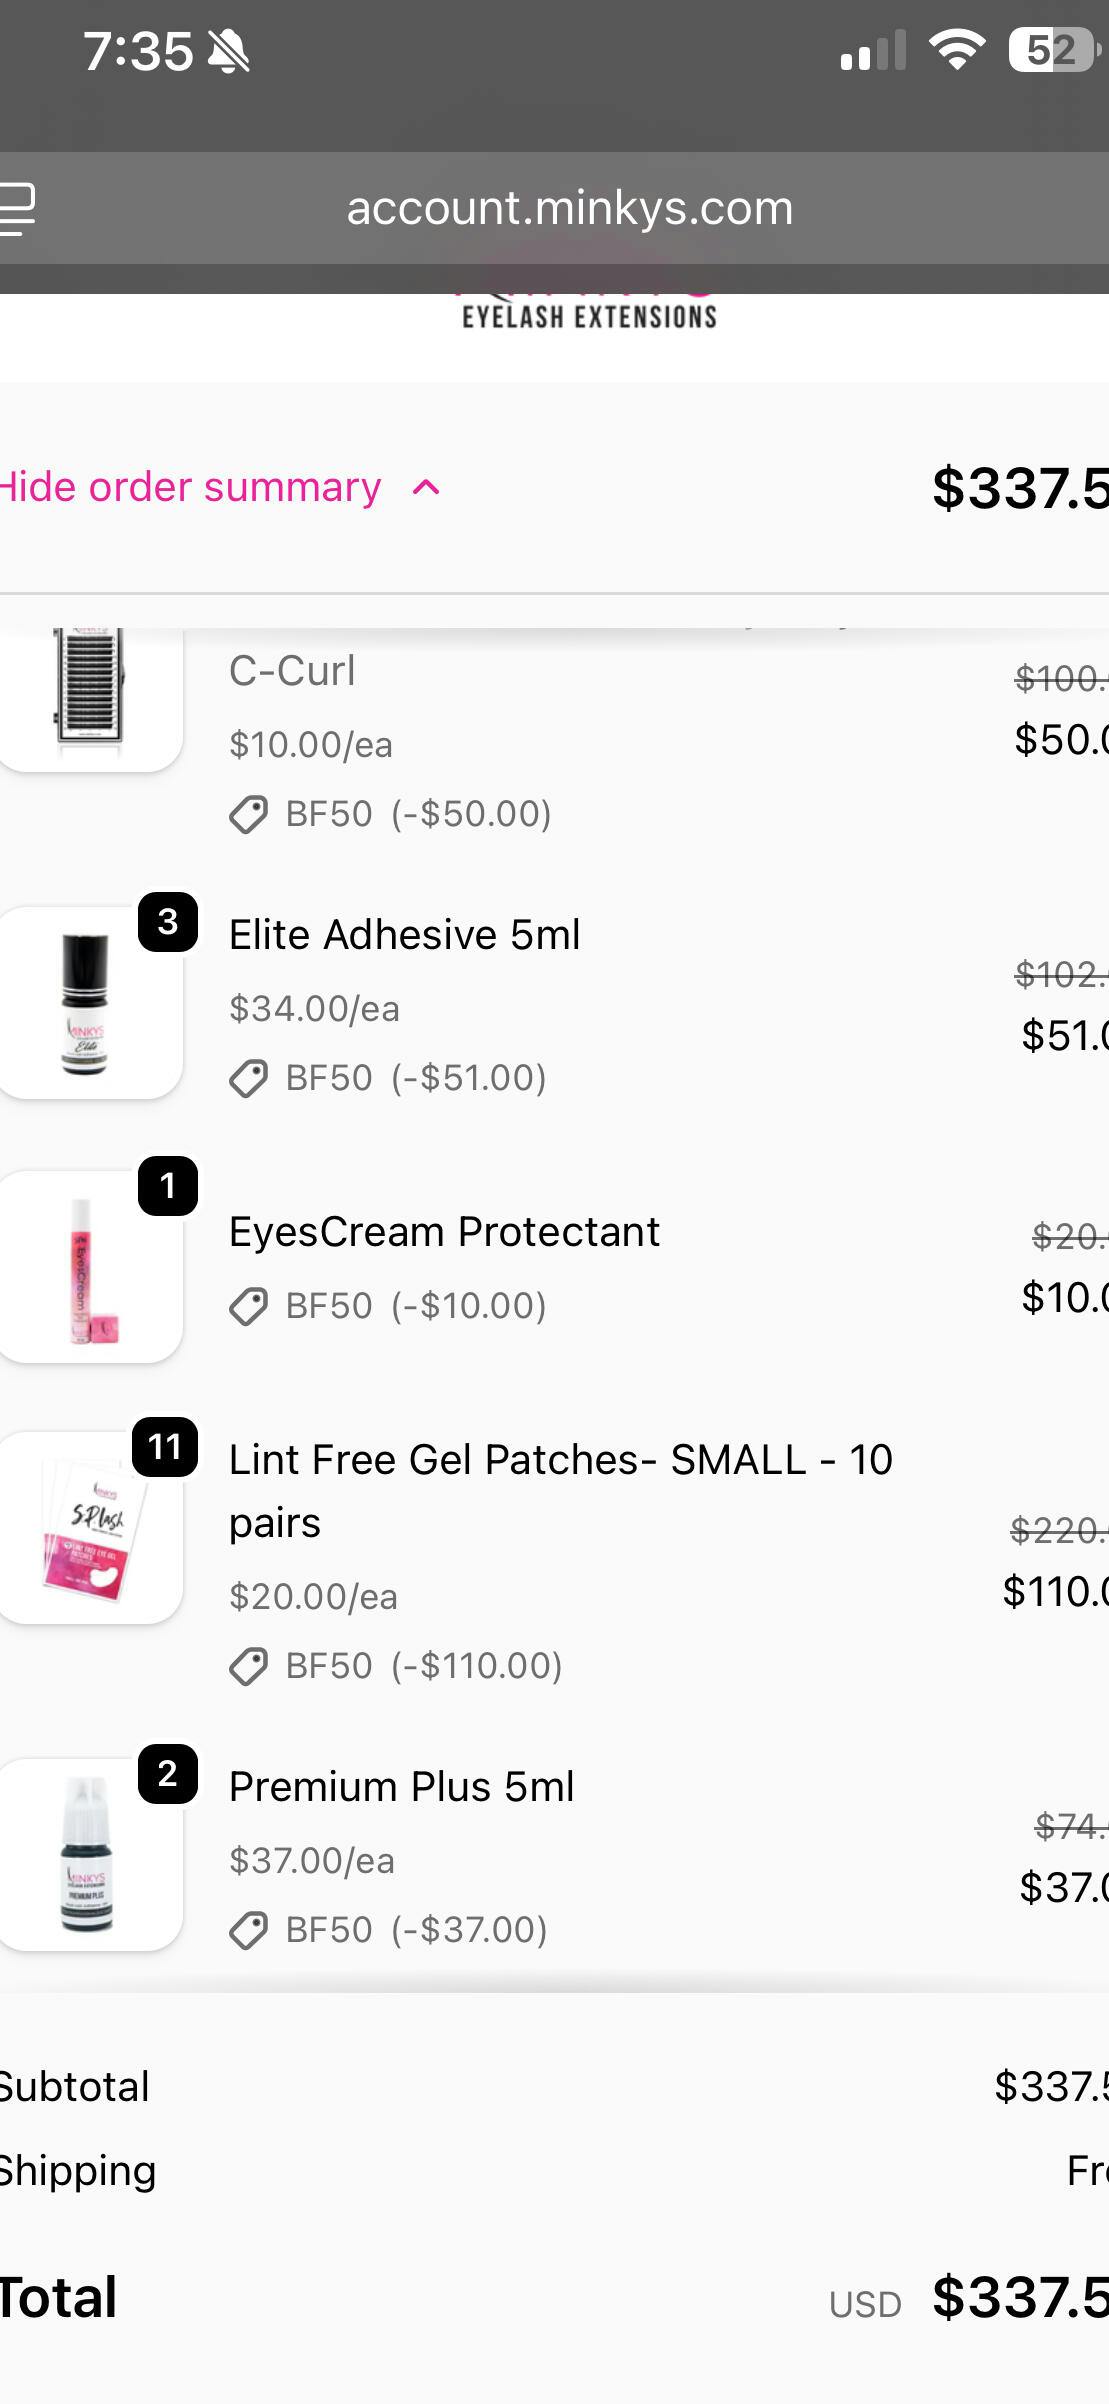Select the Premium Plus 5ml item name

coord(401,1787)
